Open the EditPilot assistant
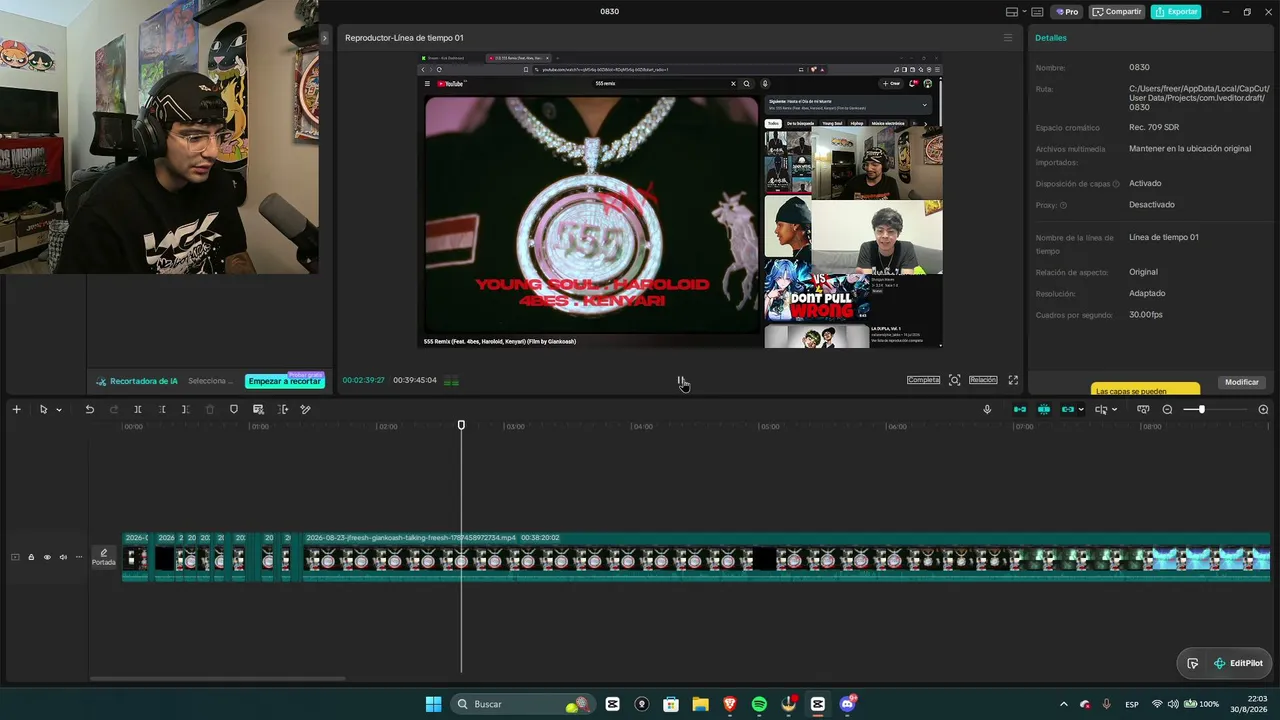 coord(1238,663)
